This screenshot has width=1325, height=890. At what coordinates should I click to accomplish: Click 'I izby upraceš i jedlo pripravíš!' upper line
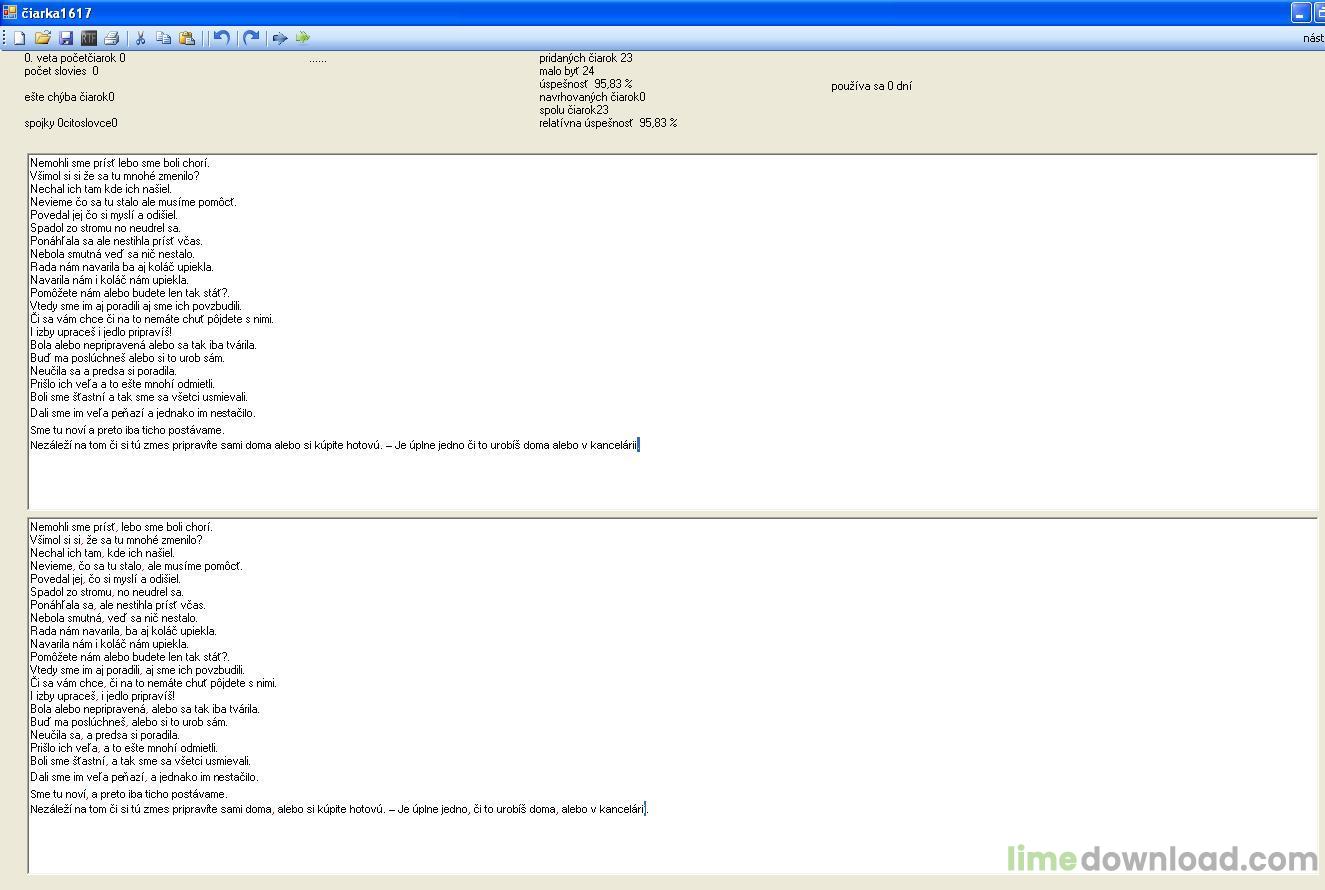(x=101, y=332)
